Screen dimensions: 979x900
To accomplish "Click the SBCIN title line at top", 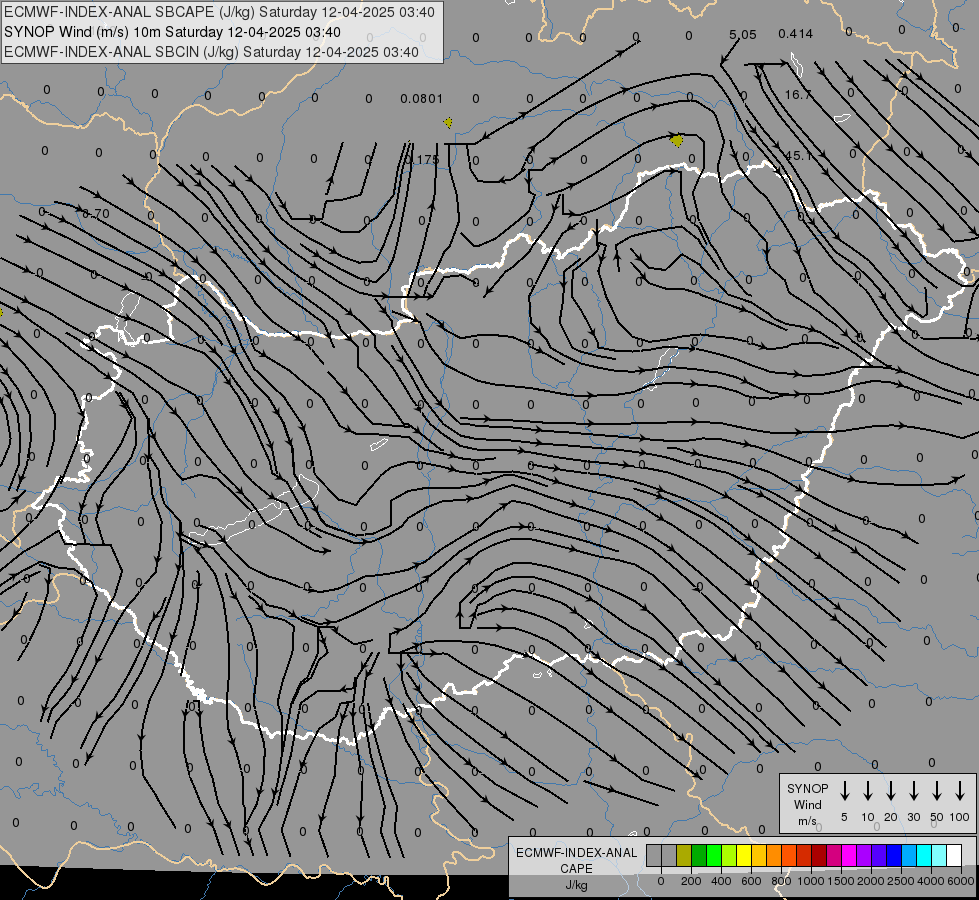I will pyautogui.click(x=211, y=52).
